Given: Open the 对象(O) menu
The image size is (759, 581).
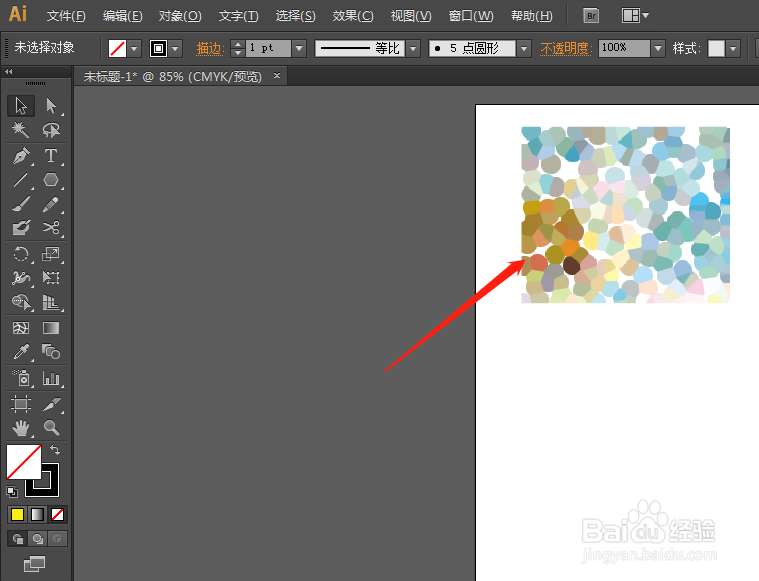Looking at the screenshot, I should click(x=180, y=16).
